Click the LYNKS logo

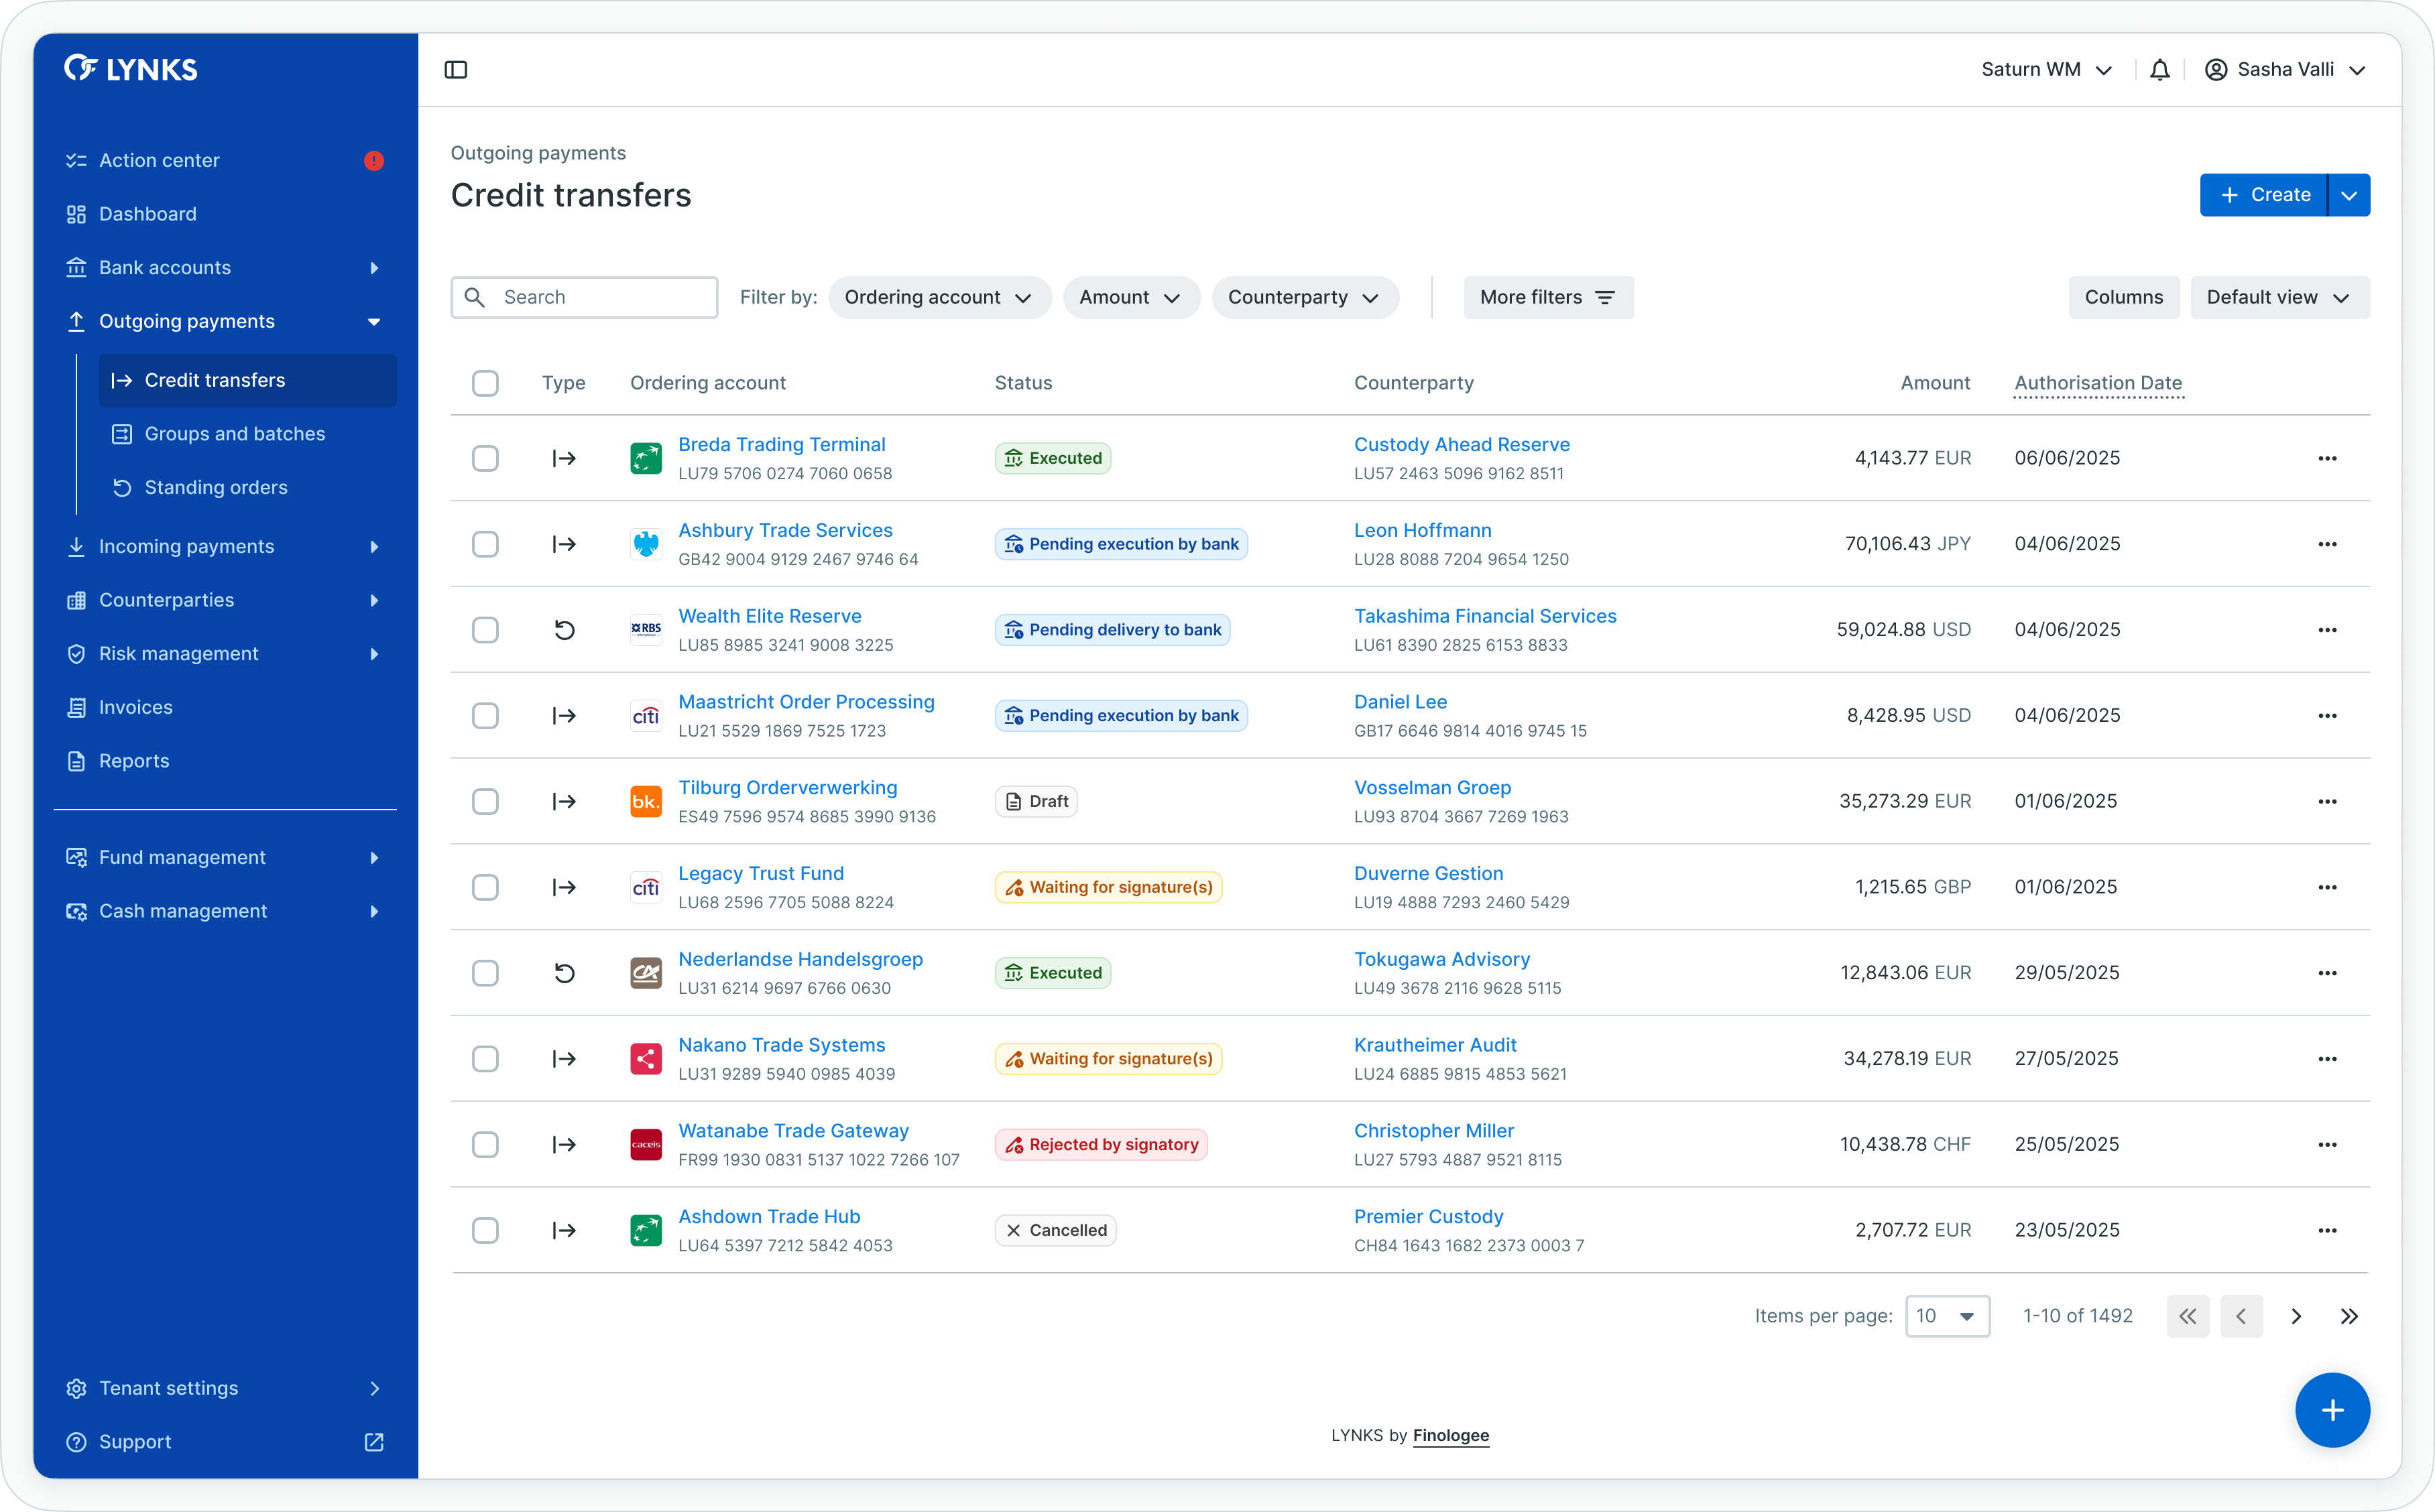click(x=131, y=69)
